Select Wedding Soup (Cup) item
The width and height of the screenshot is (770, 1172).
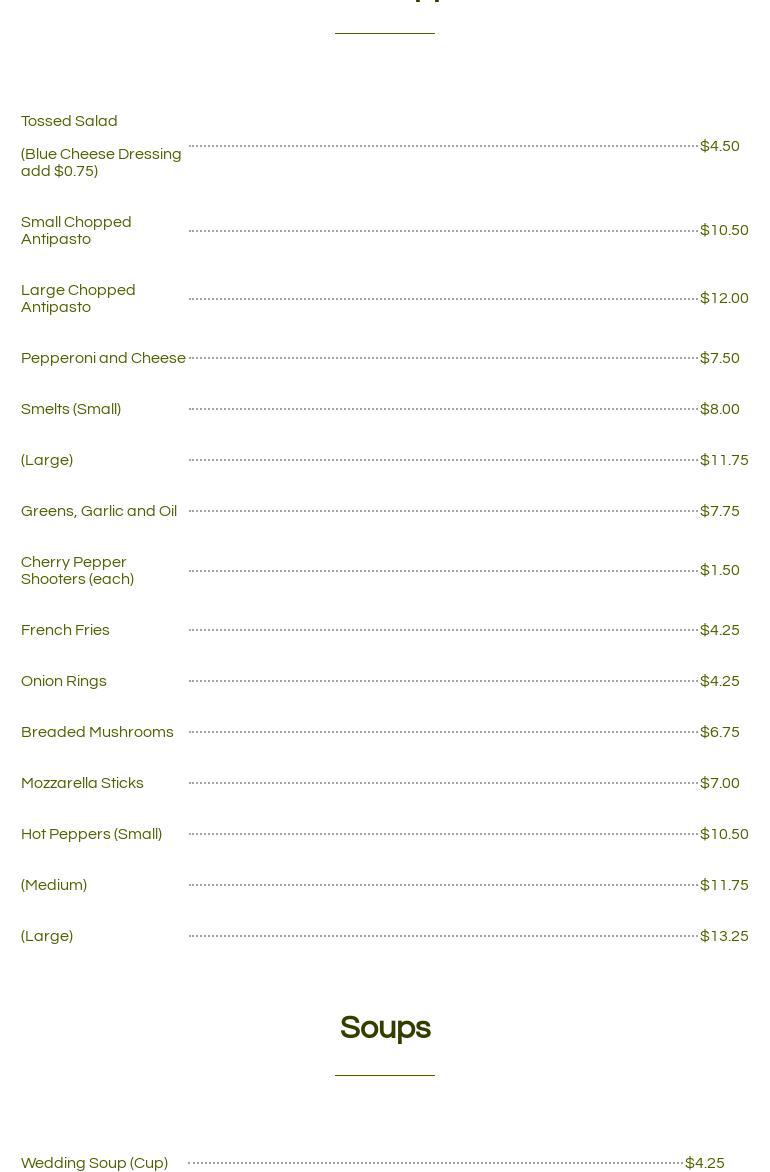[x=94, y=1163]
